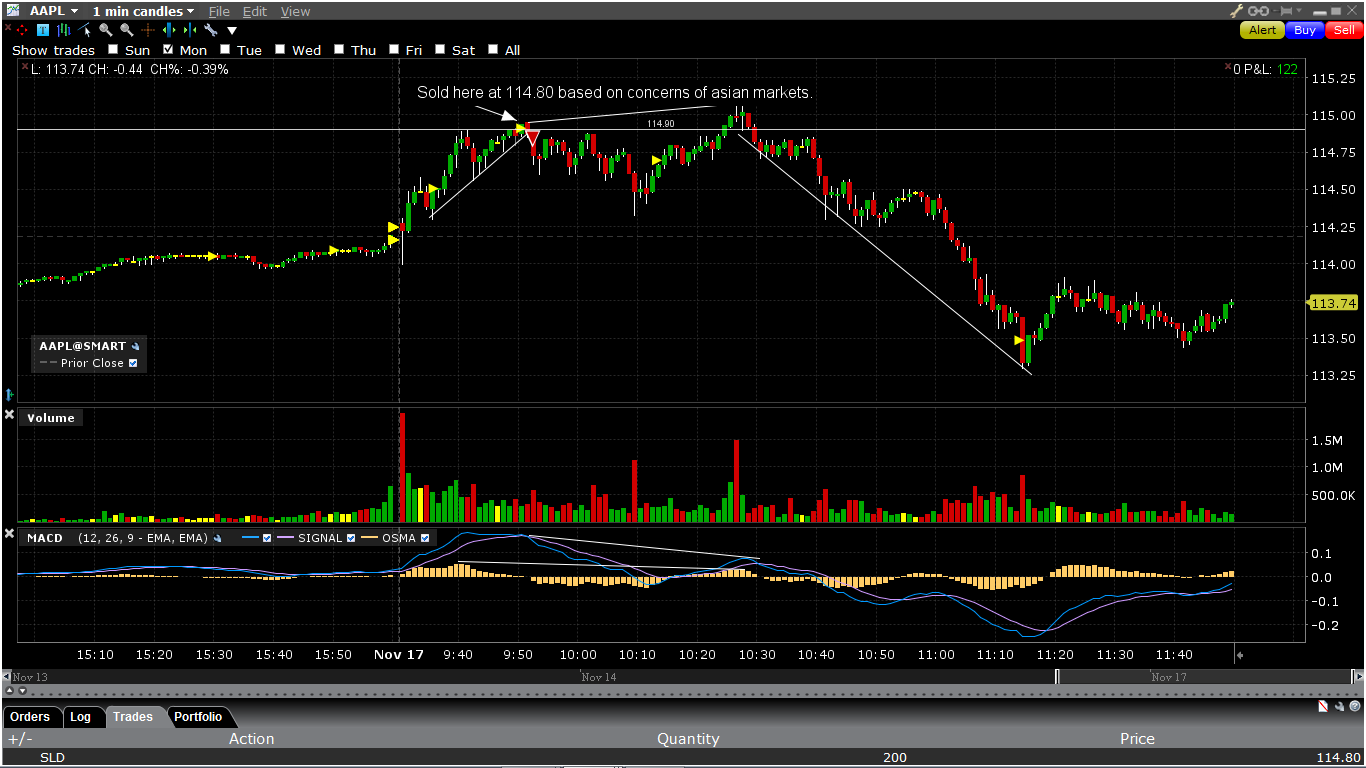Remove the MACD indicator panel

pyautogui.click(x=9, y=535)
